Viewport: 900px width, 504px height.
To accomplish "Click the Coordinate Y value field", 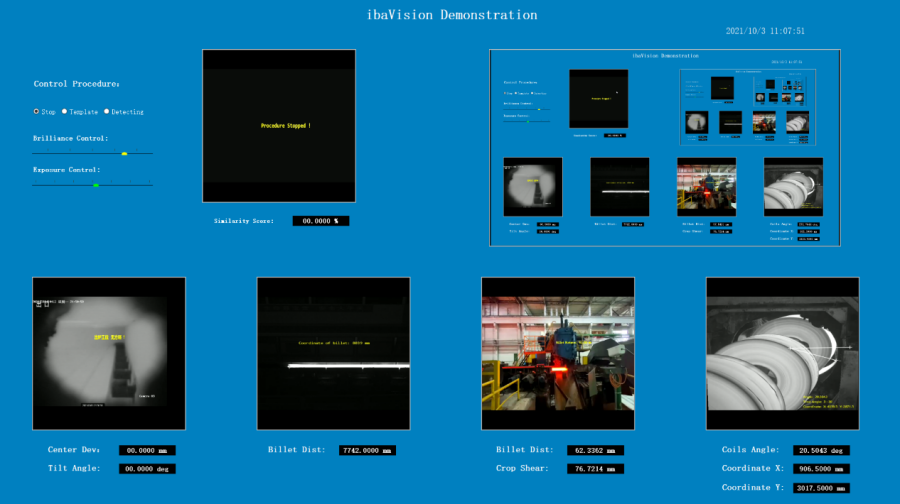I will pyautogui.click(x=821, y=488).
